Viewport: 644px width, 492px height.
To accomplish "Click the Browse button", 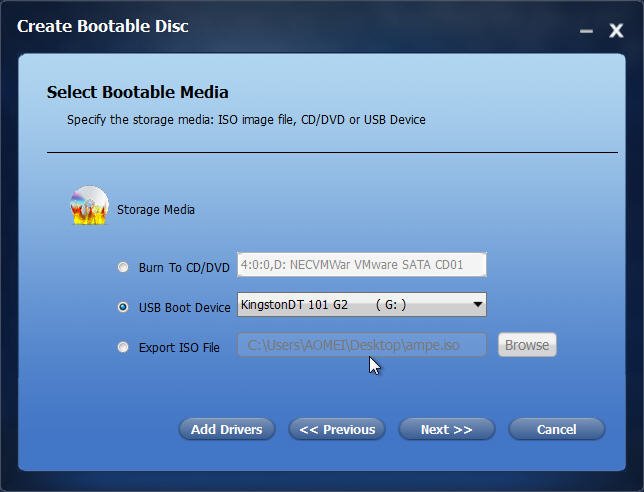I will 527,345.
